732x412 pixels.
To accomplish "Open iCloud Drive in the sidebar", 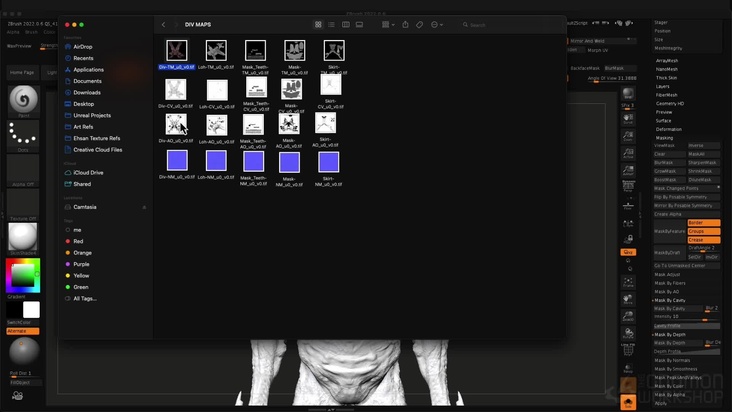I will click(x=88, y=173).
